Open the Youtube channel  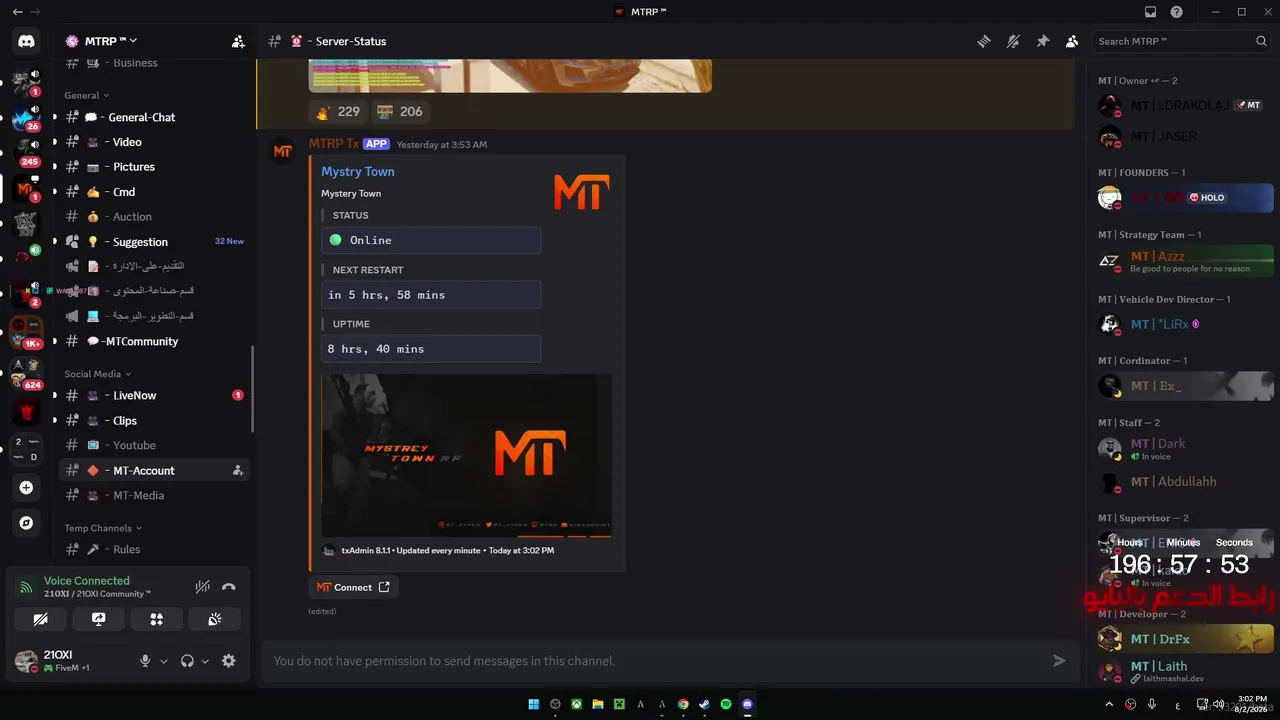[154, 445]
